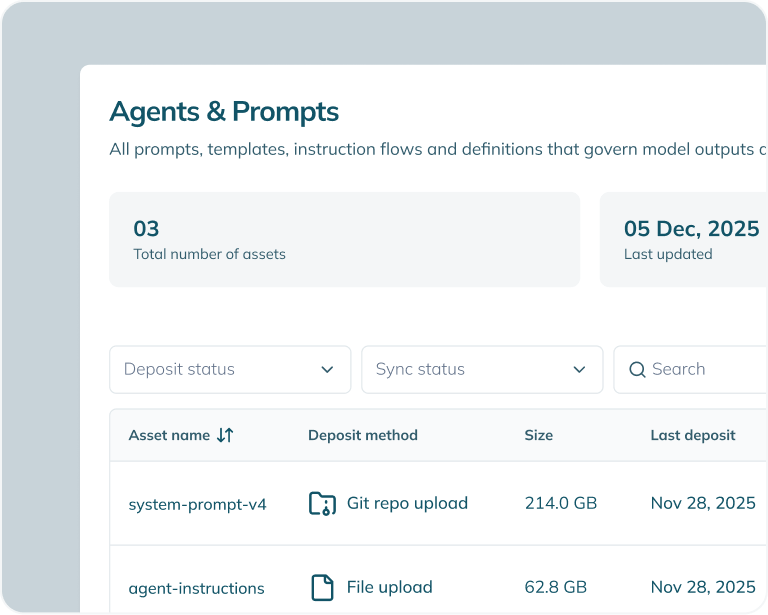Open the Sync status dropdown
This screenshot has height=615, width=768.
(x=482, y=370)
